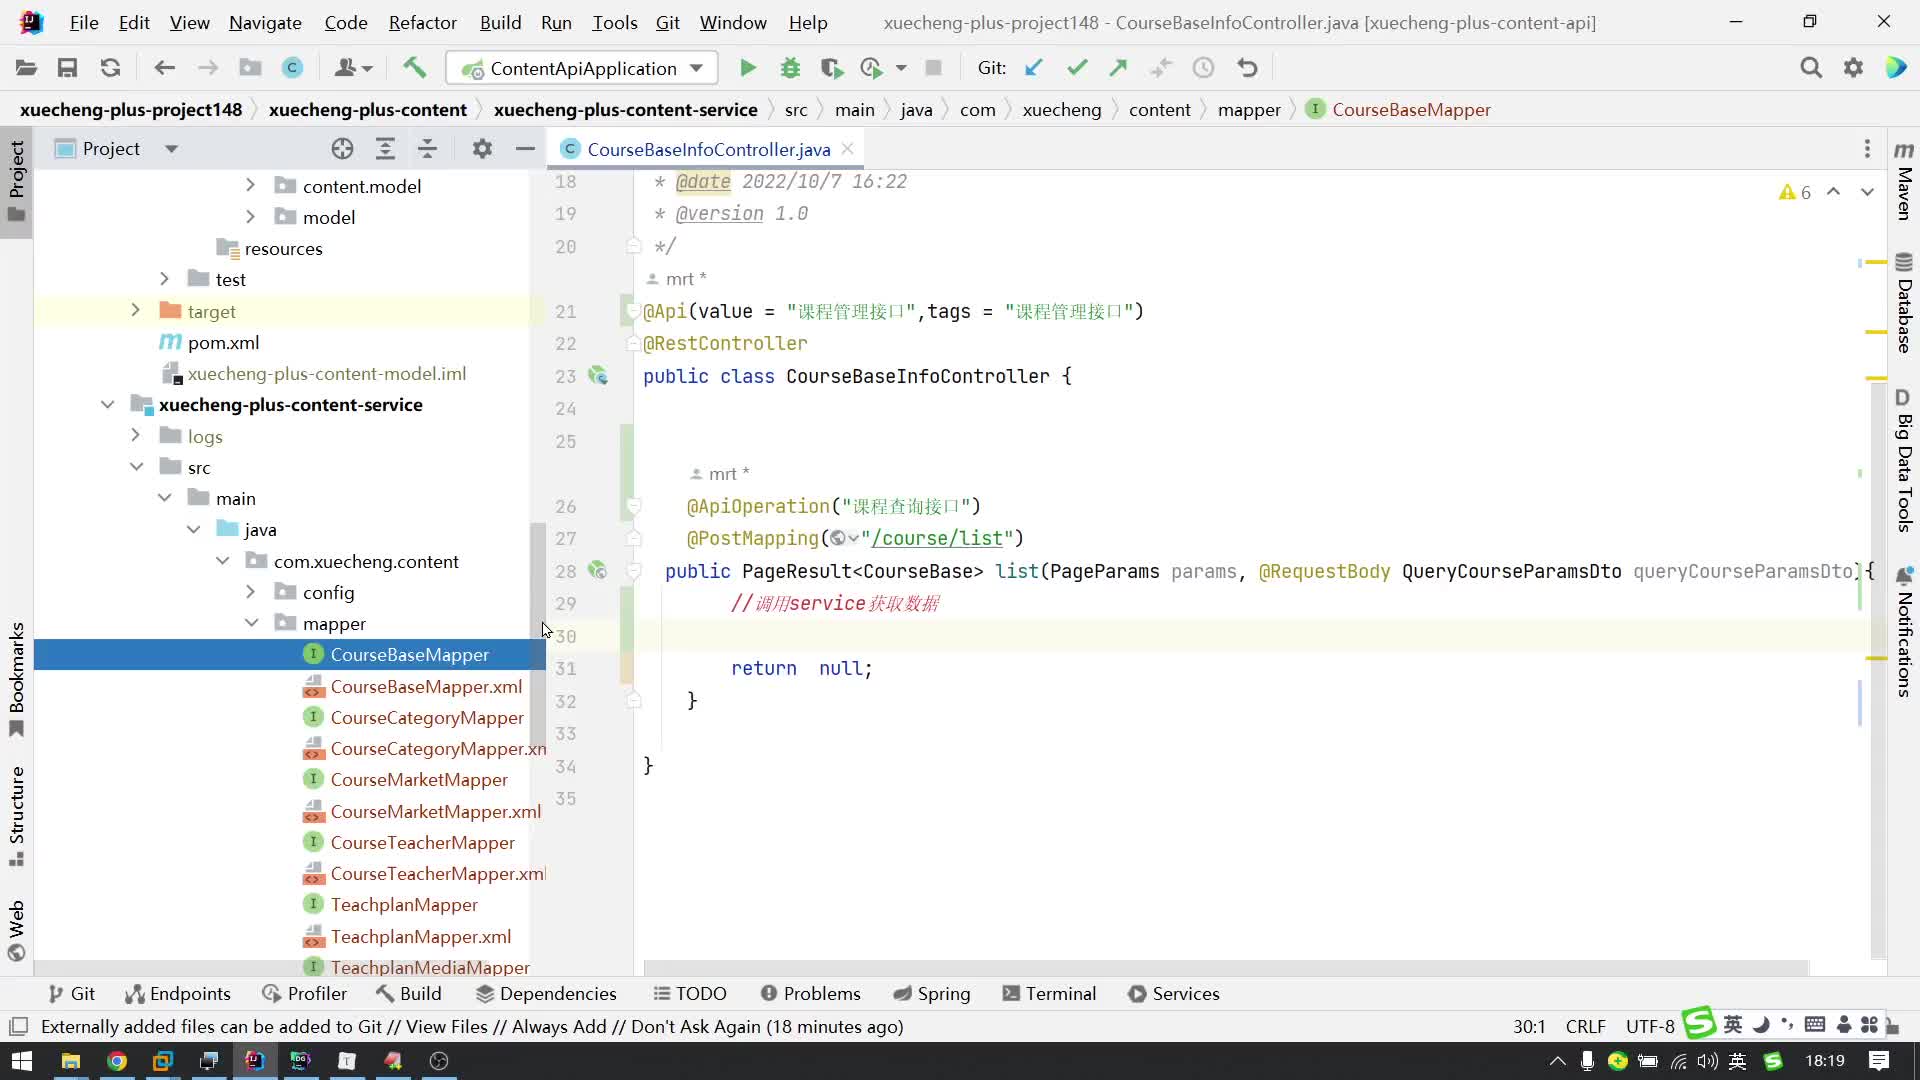Click the Git push arrow icon
This screenshot has height=1080, width=1920.
1118,68
